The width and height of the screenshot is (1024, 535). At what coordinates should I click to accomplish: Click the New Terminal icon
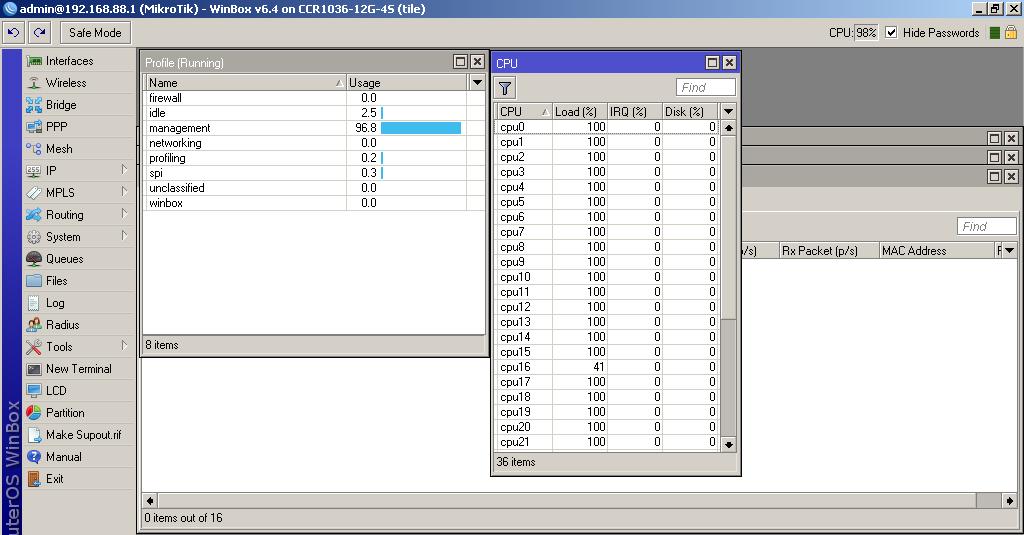tap(34, 369)
